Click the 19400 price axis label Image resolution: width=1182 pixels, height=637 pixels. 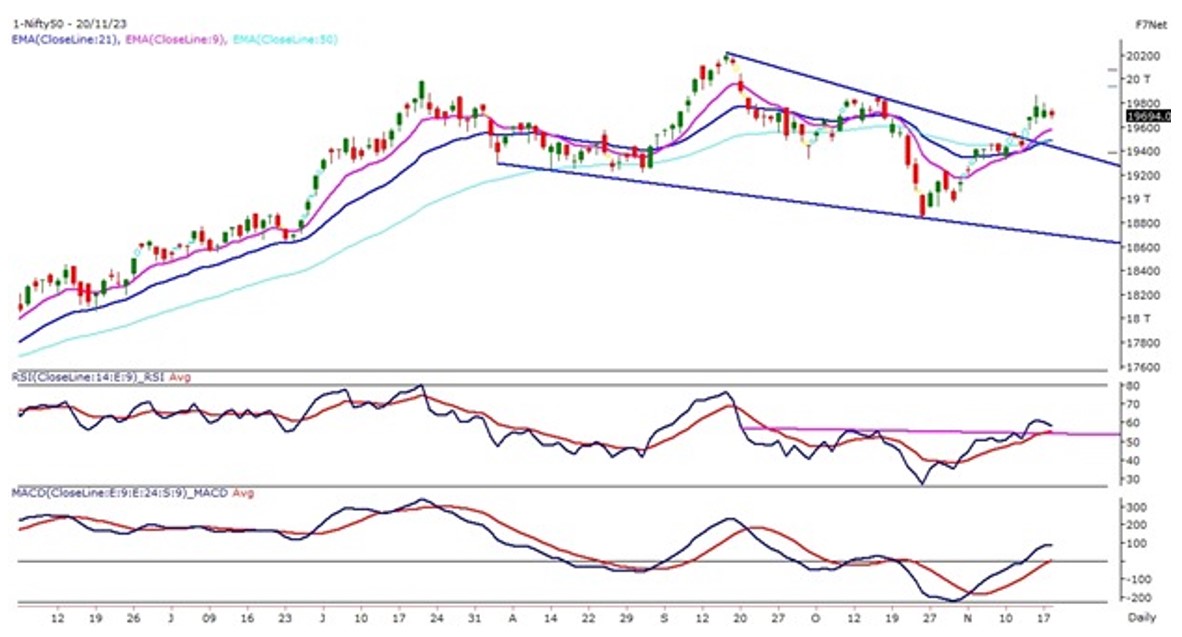pos(1143,152)
